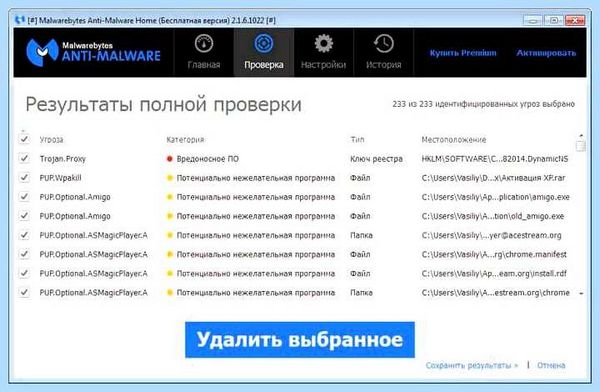600x392 pixels.
Task: Toggle the select-all checkbox in header
Action: click(x=24, y=139)
